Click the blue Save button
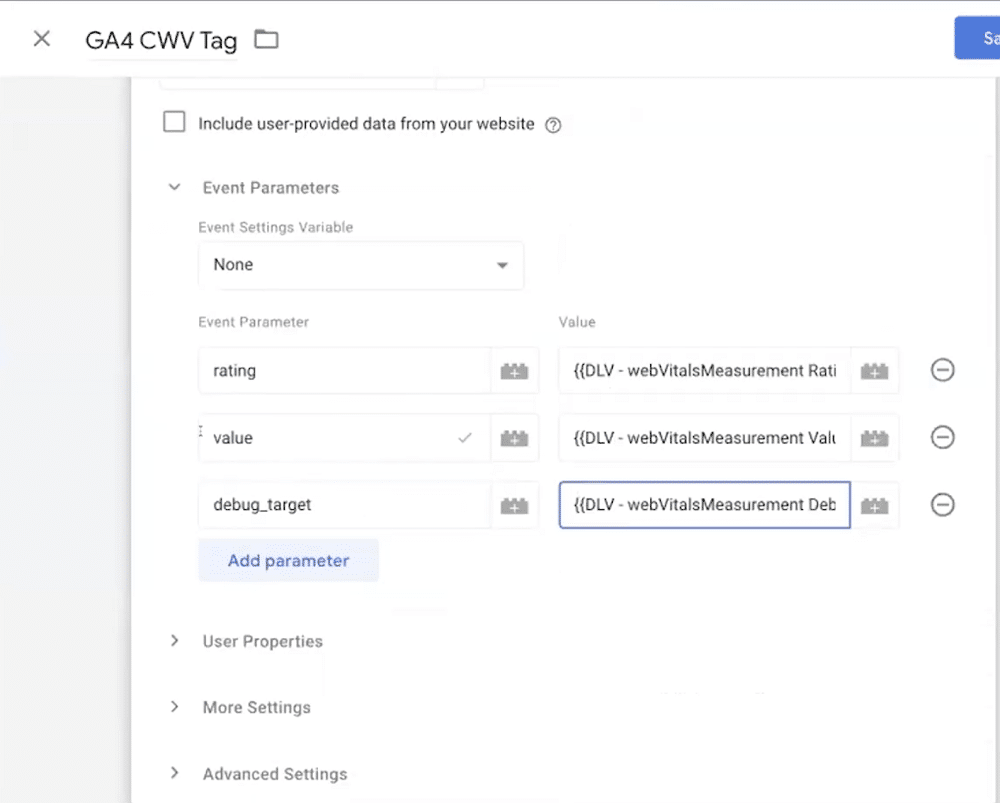This screenshot has height=803, width=1000. [977, 38]
